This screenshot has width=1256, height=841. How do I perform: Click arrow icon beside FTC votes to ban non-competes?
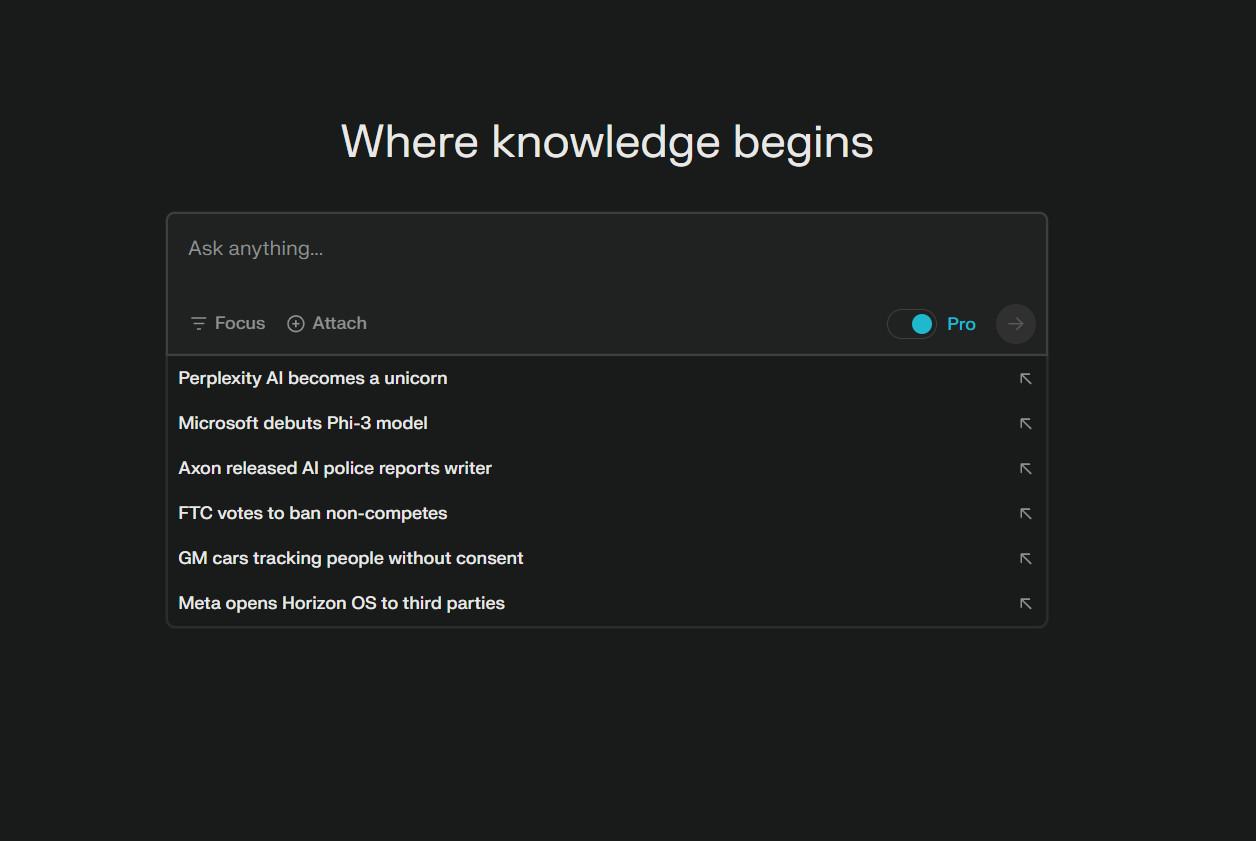(x=1025, y=514)
